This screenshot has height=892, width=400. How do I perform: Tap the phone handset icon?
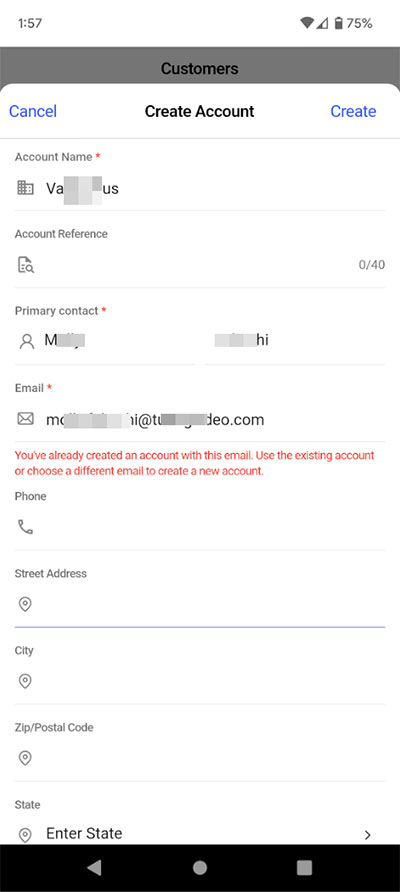coord(26,527)
